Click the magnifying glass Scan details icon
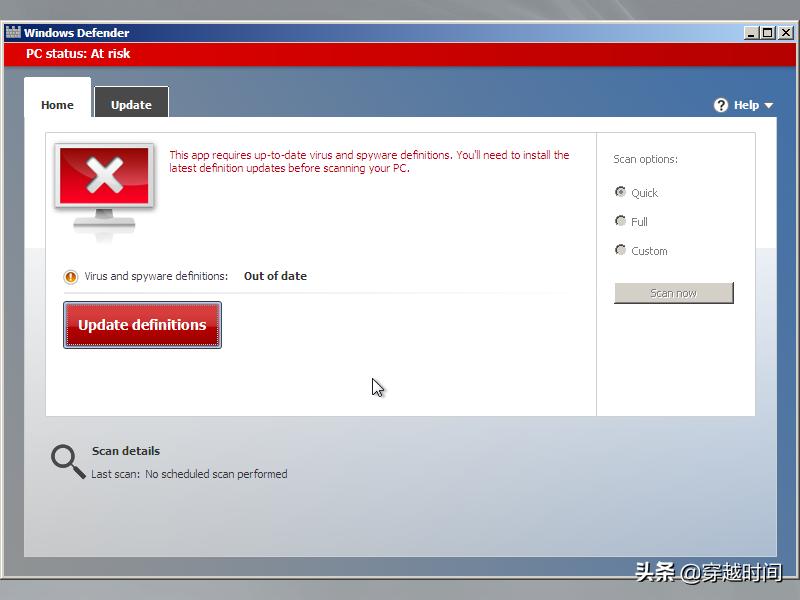 [66, 461]
